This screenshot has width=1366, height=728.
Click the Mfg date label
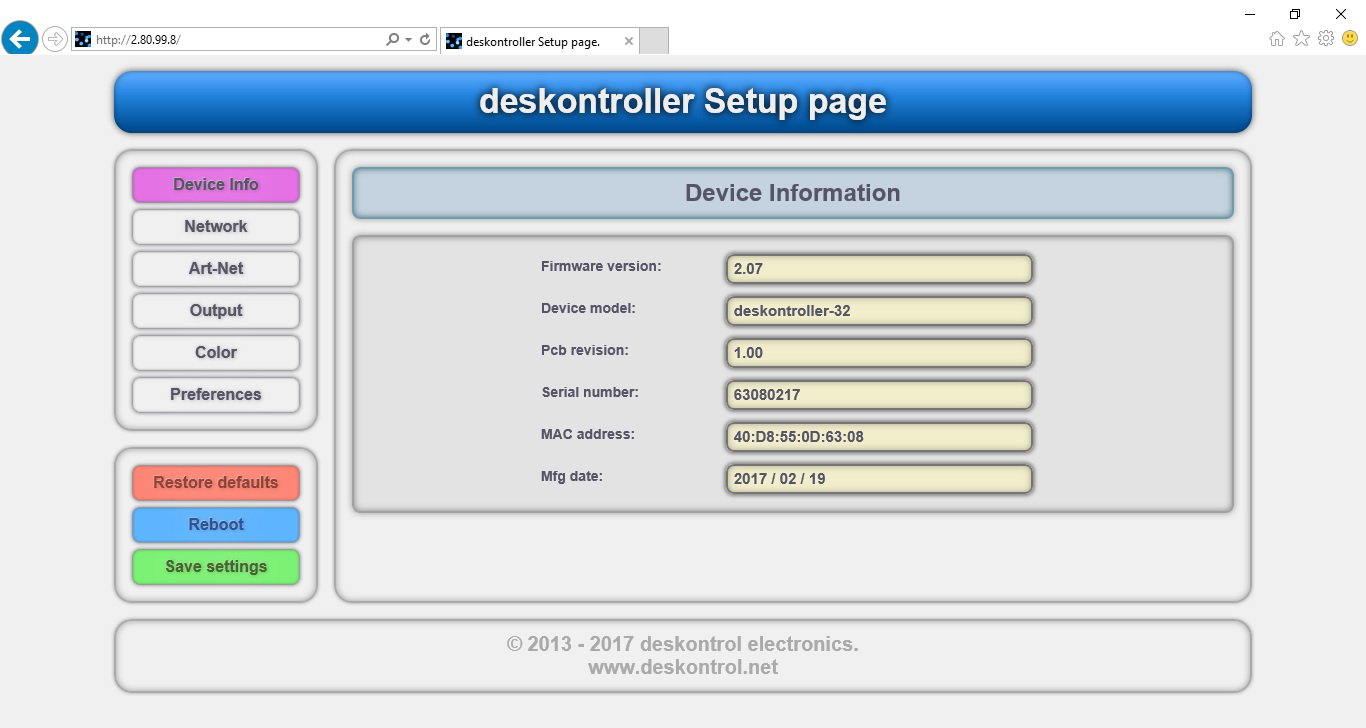pyautogui.click(x=572, y=477)
